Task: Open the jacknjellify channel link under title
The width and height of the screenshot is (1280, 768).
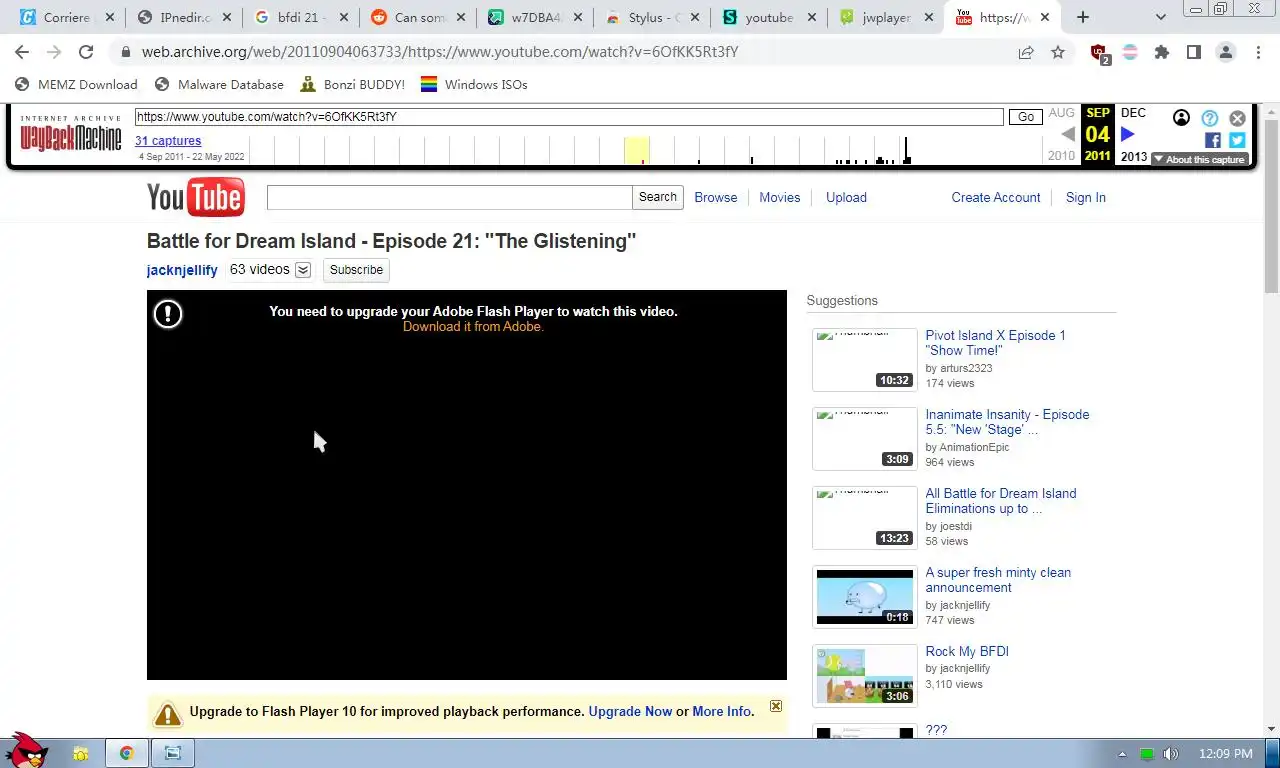Action: pyautogui.click(x=182, y=270)
